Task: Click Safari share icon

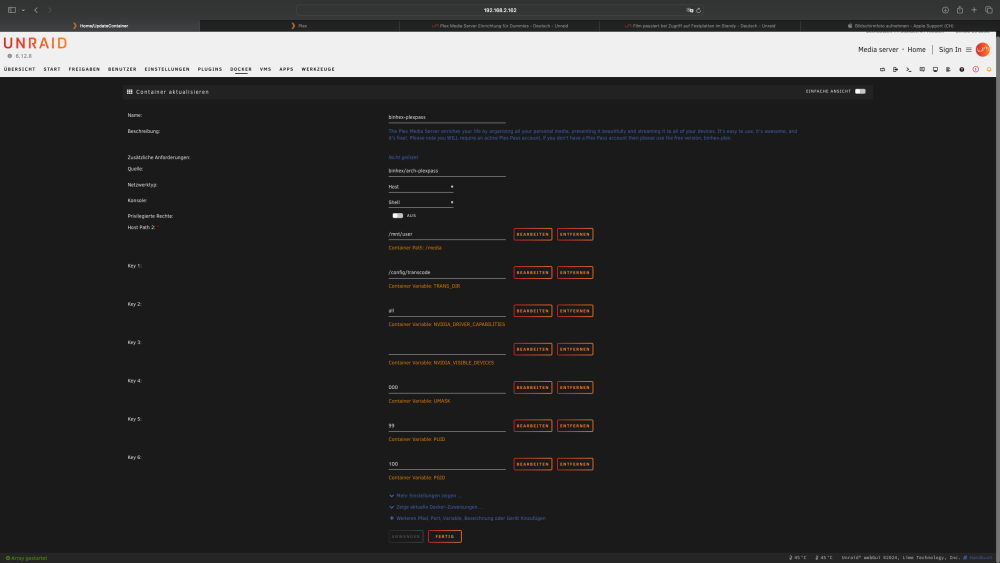Action: tap(960, 10)
